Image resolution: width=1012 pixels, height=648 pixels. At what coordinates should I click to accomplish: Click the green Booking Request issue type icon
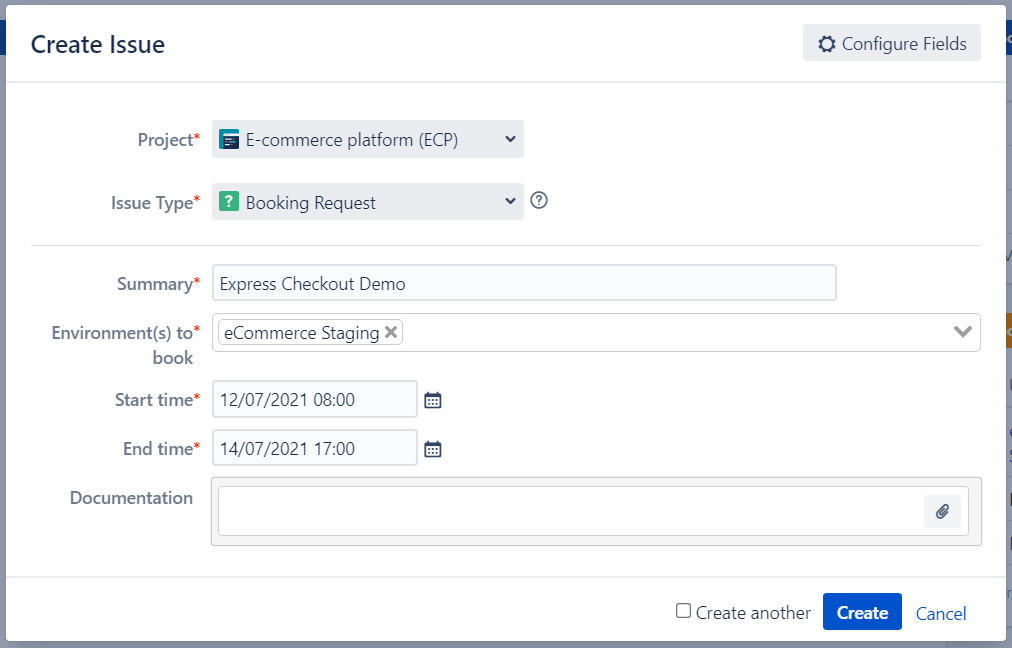click(228, 202)
